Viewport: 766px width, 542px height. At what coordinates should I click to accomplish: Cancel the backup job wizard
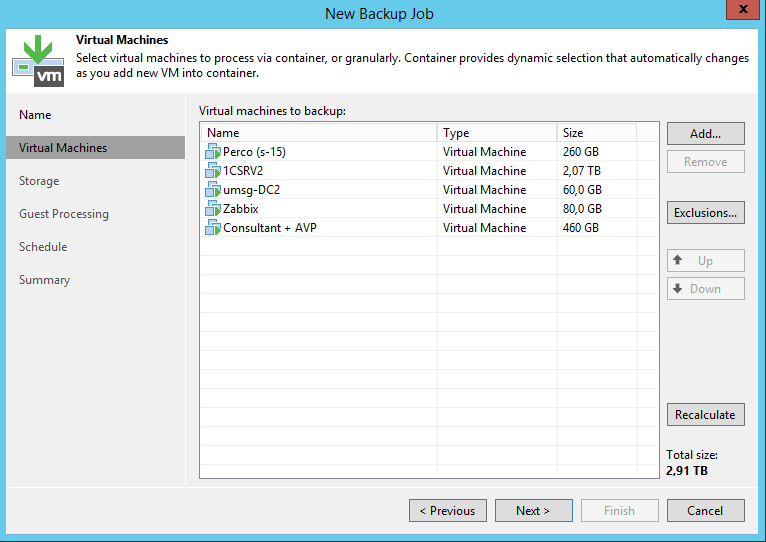coord(705,511)
